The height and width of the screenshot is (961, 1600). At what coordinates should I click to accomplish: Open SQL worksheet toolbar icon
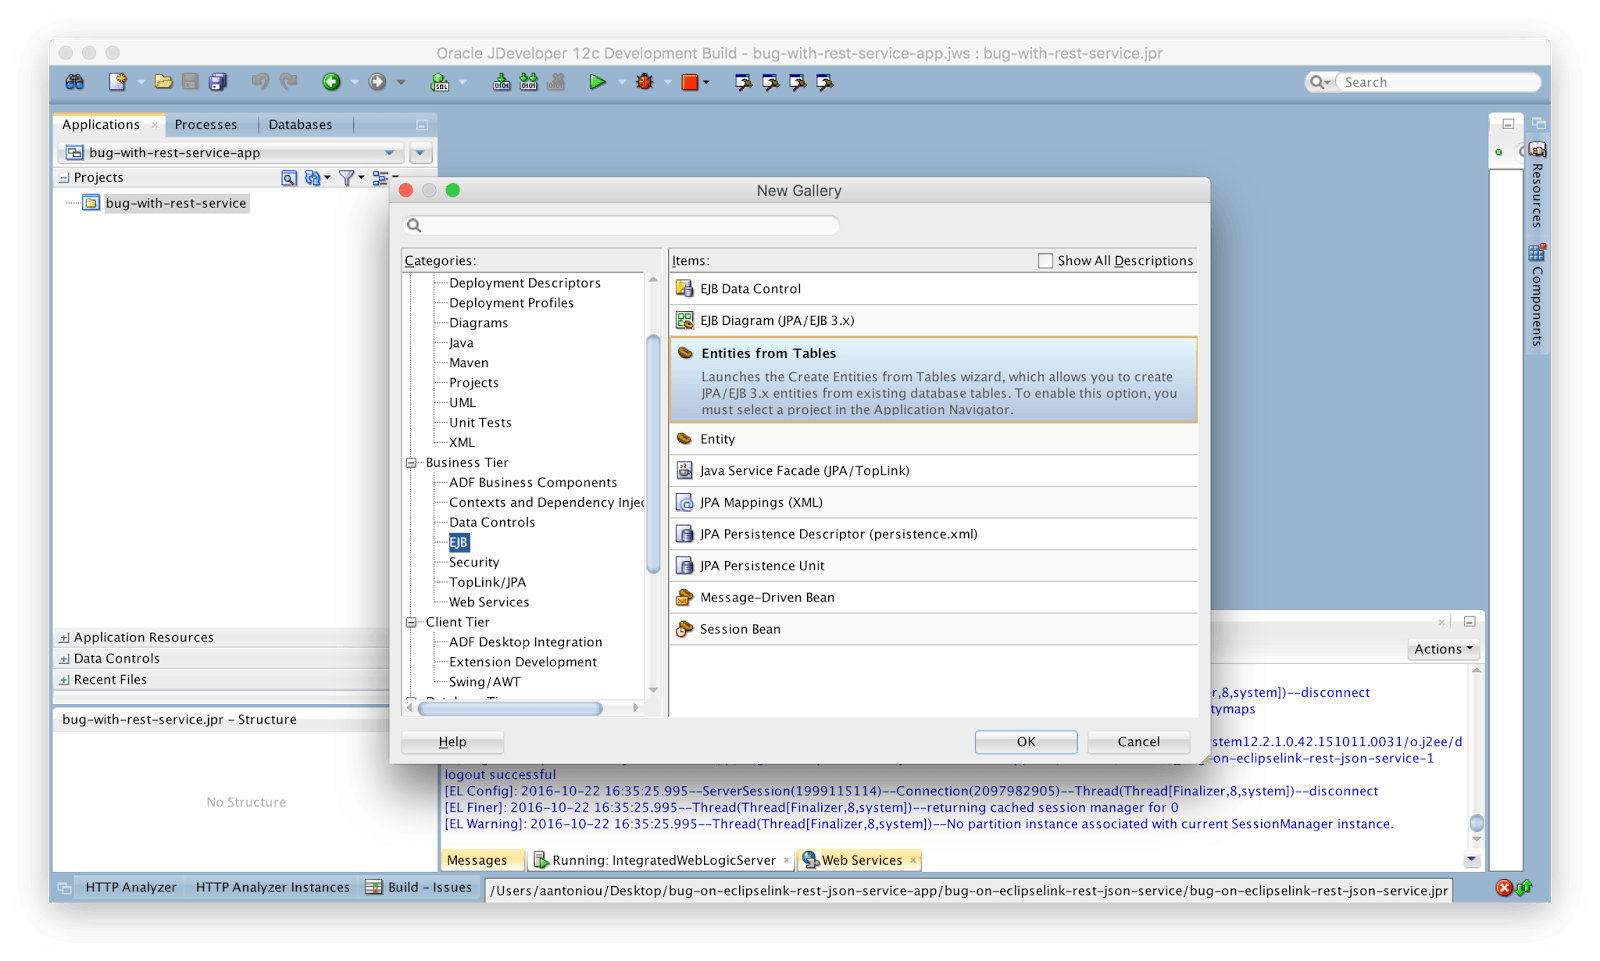pyautogui.click(x=439, y=82)
